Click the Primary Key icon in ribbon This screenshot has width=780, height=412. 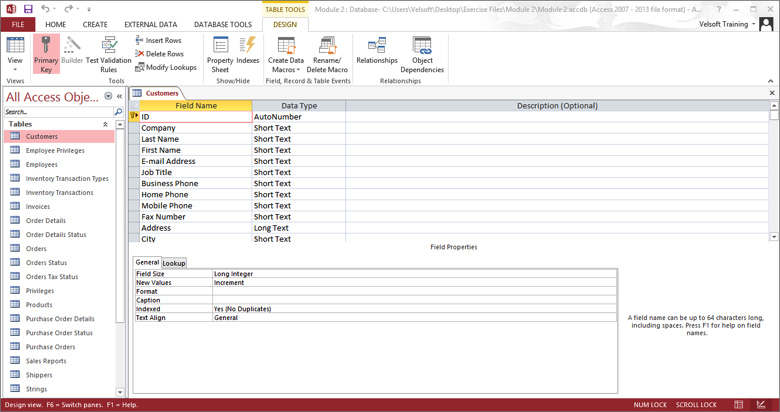pos(46,53)
